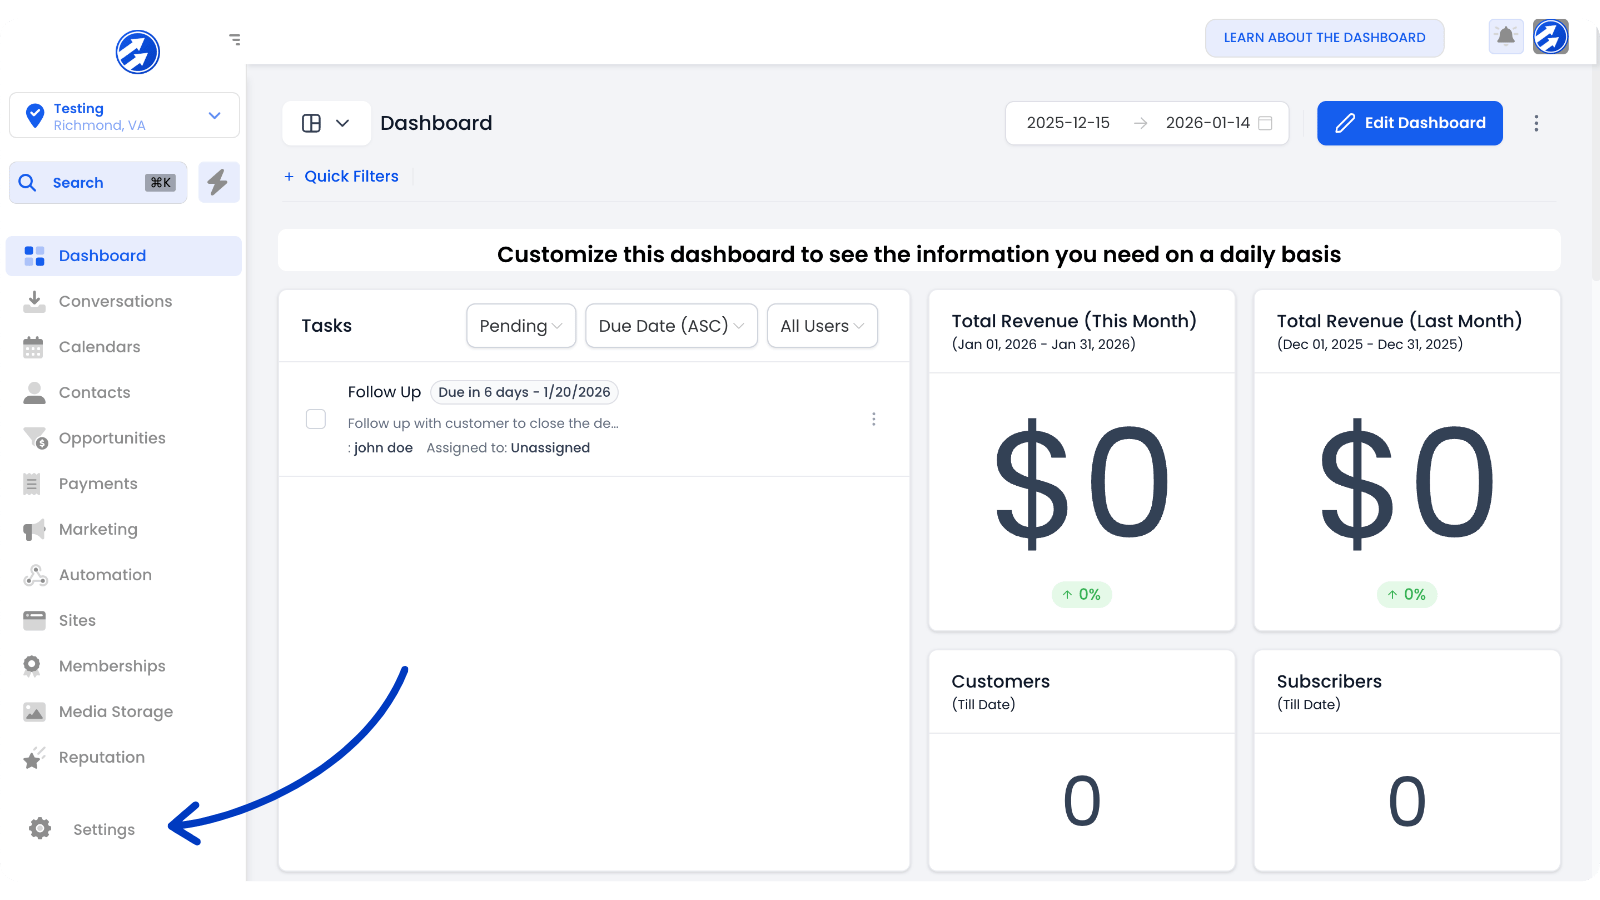The width and height of the screenshot is (1600, 900).
Task: Check the Follow Up task checkbox
Action: pyautogui.click(x=316, y=419)
